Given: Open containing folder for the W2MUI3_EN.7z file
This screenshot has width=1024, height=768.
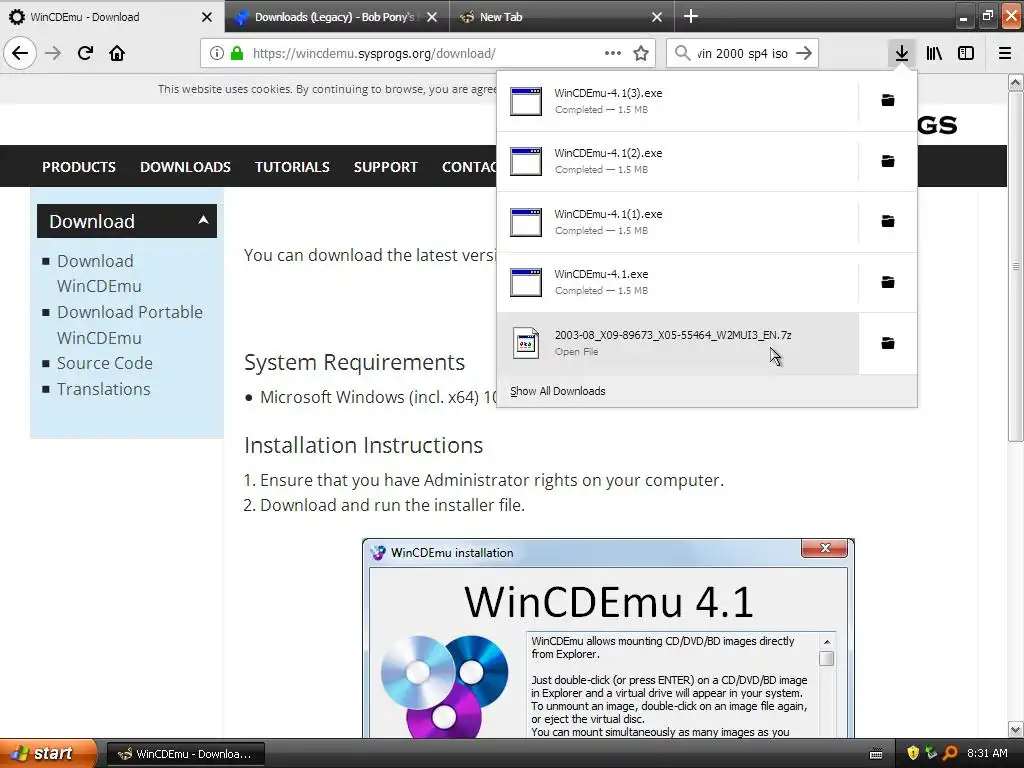Looking at the screenshot, I should [888, 344].
